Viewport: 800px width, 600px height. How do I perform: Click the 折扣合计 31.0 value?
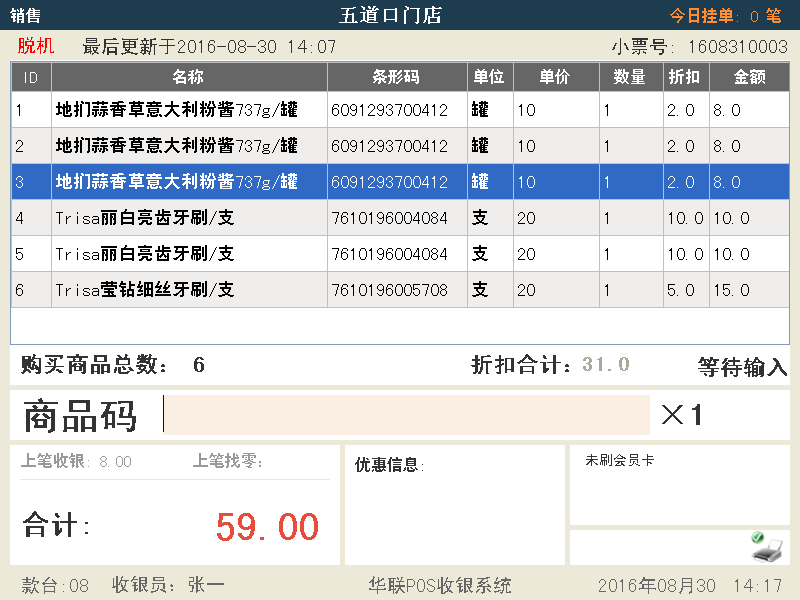click(x=606, y=364)
